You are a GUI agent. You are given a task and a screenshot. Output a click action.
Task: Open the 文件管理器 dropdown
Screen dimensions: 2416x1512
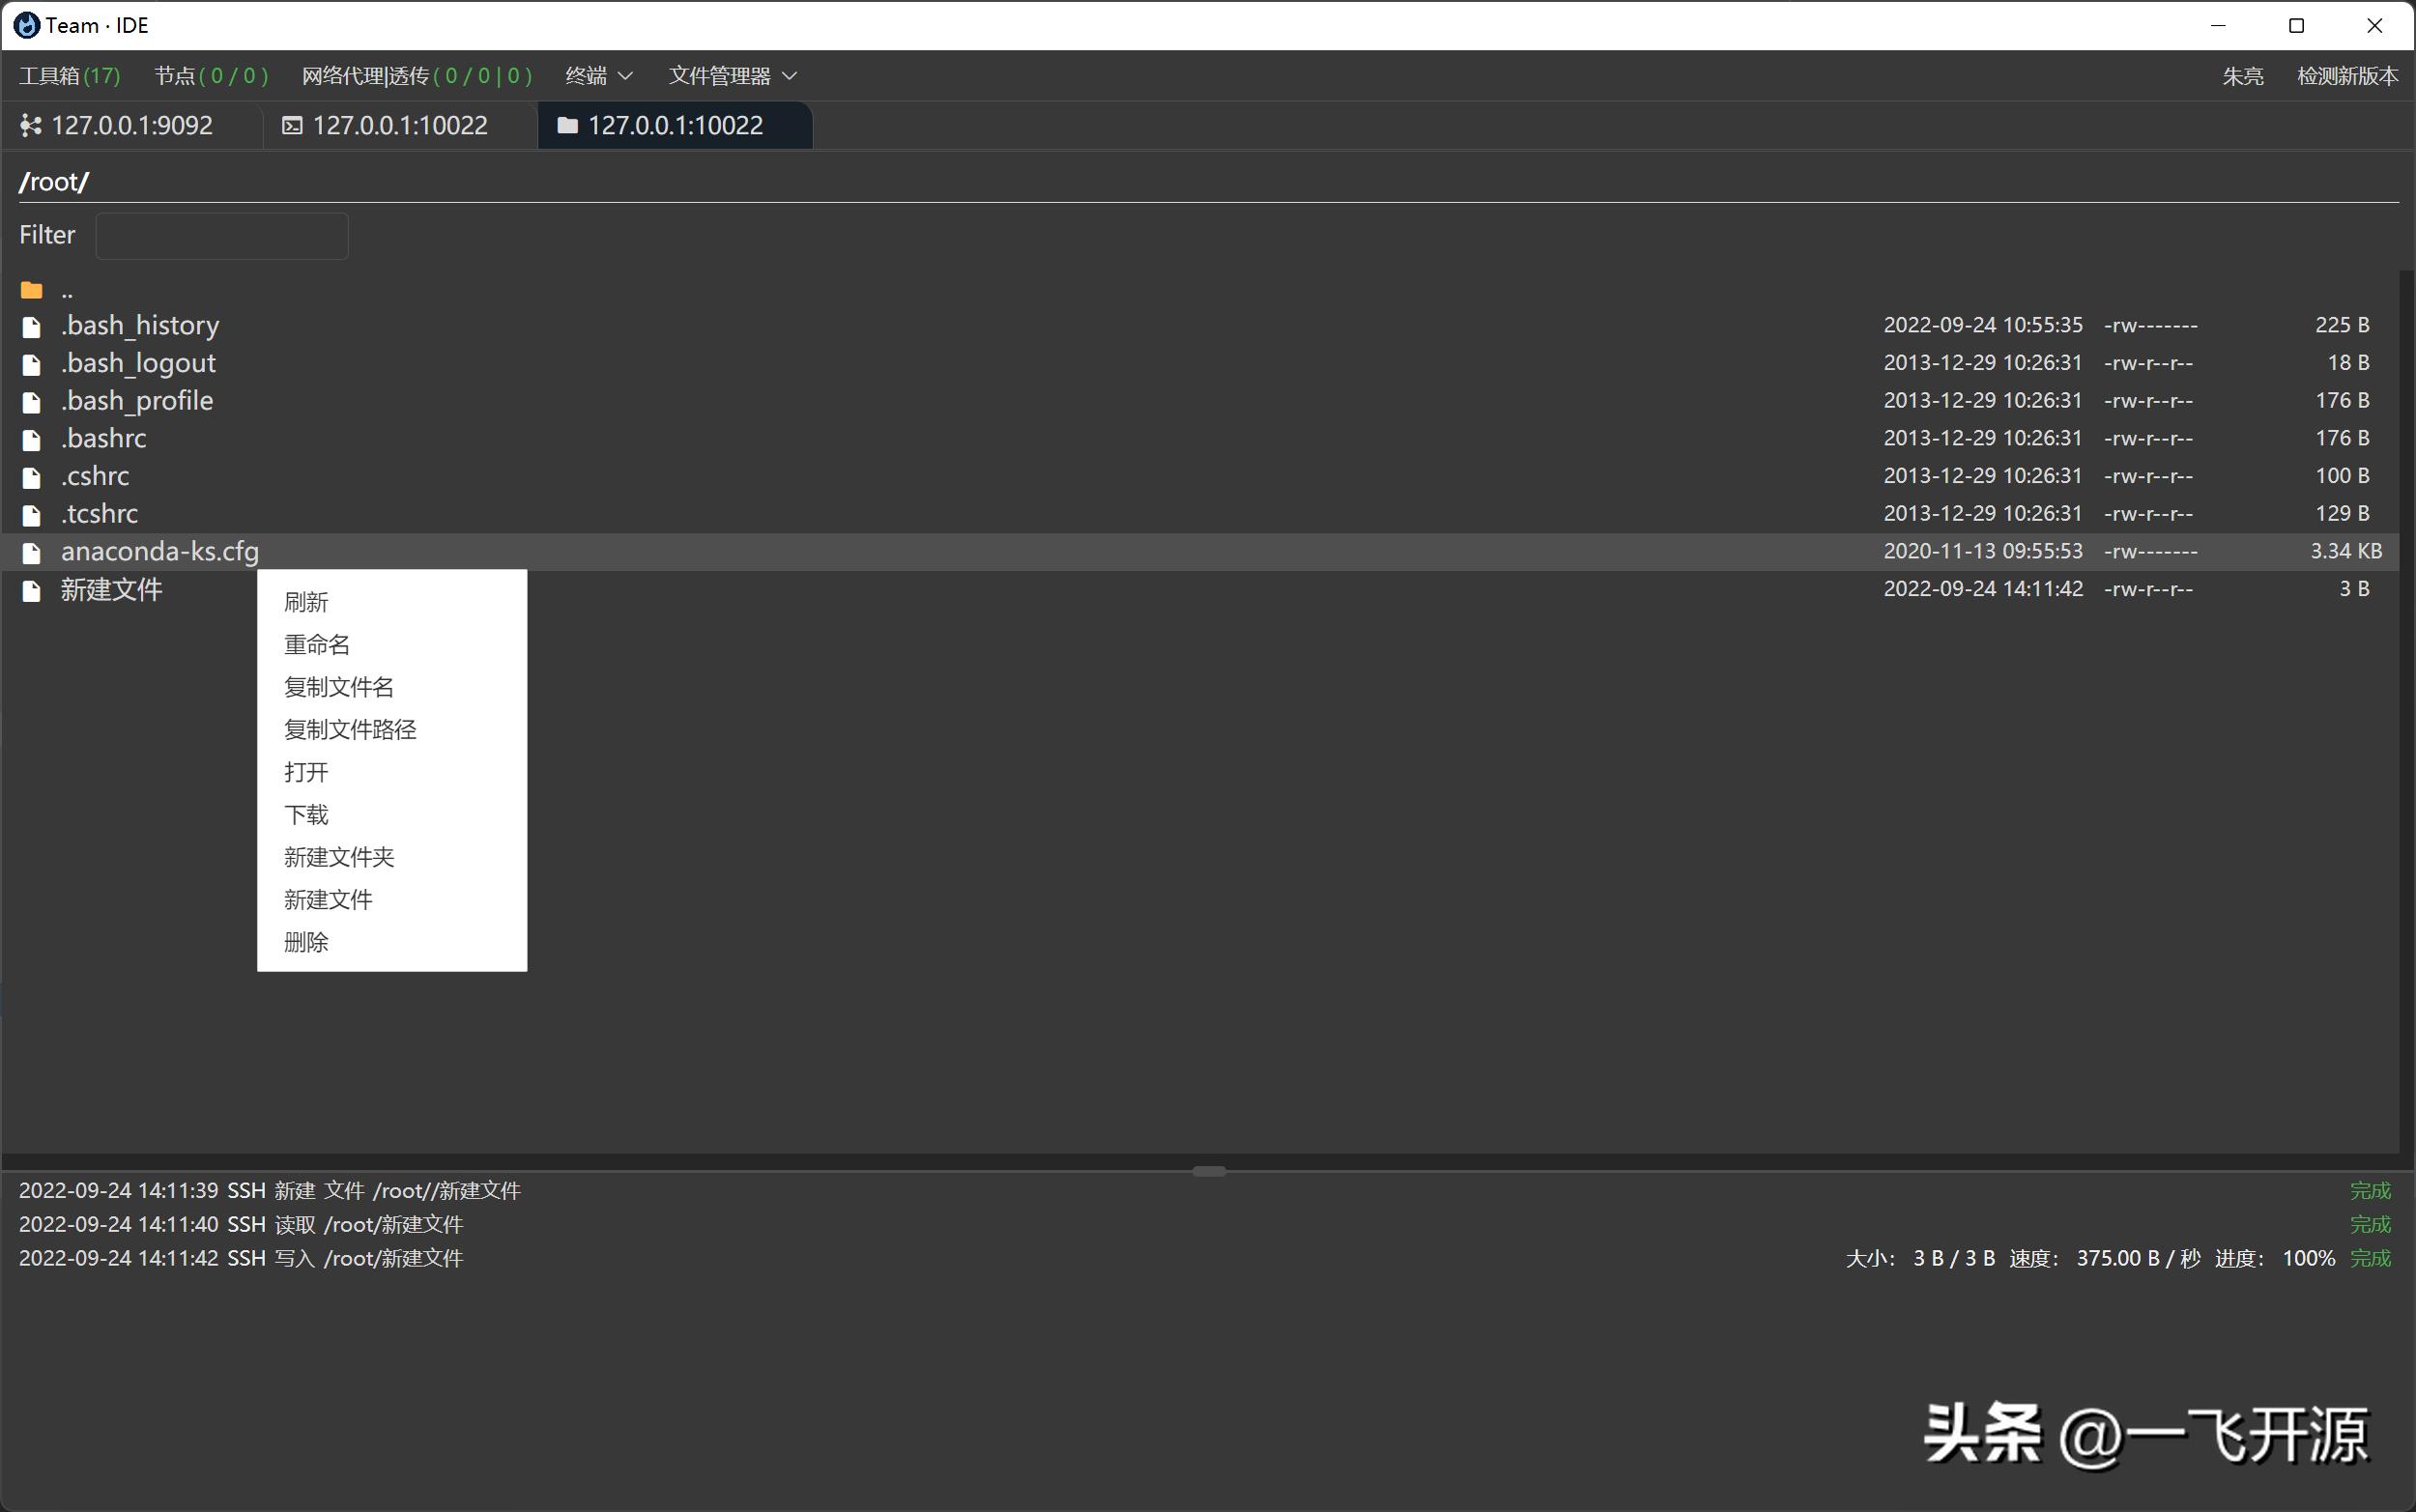tap(732, 76)
